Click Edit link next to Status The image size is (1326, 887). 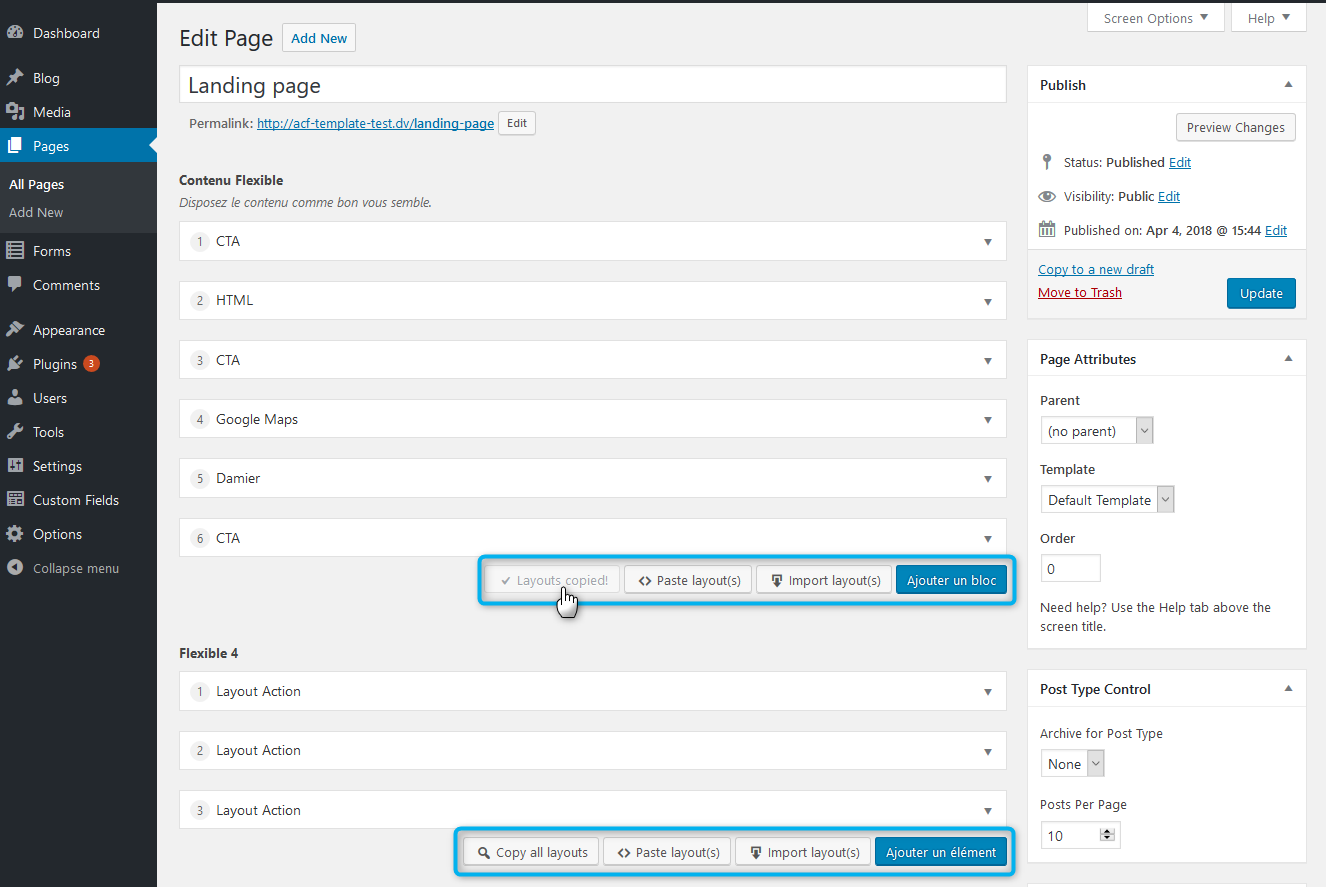pyautogui.click(x=1180, y=162)
